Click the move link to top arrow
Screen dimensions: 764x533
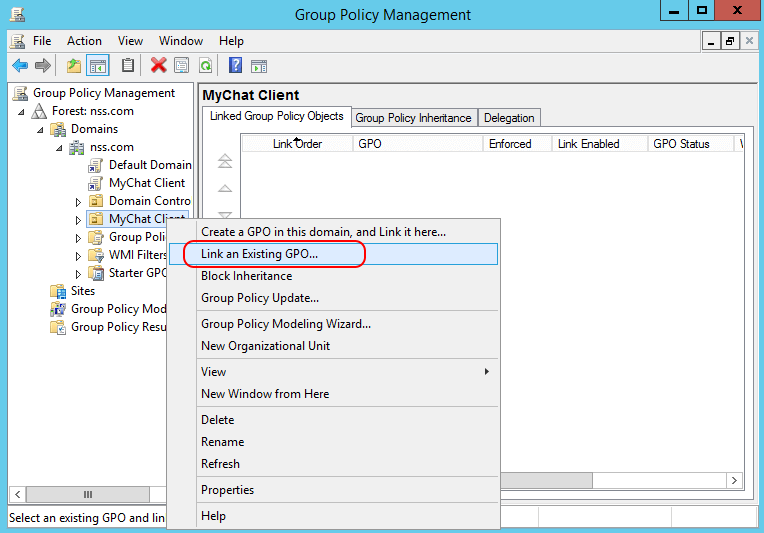tap(225, 161)
